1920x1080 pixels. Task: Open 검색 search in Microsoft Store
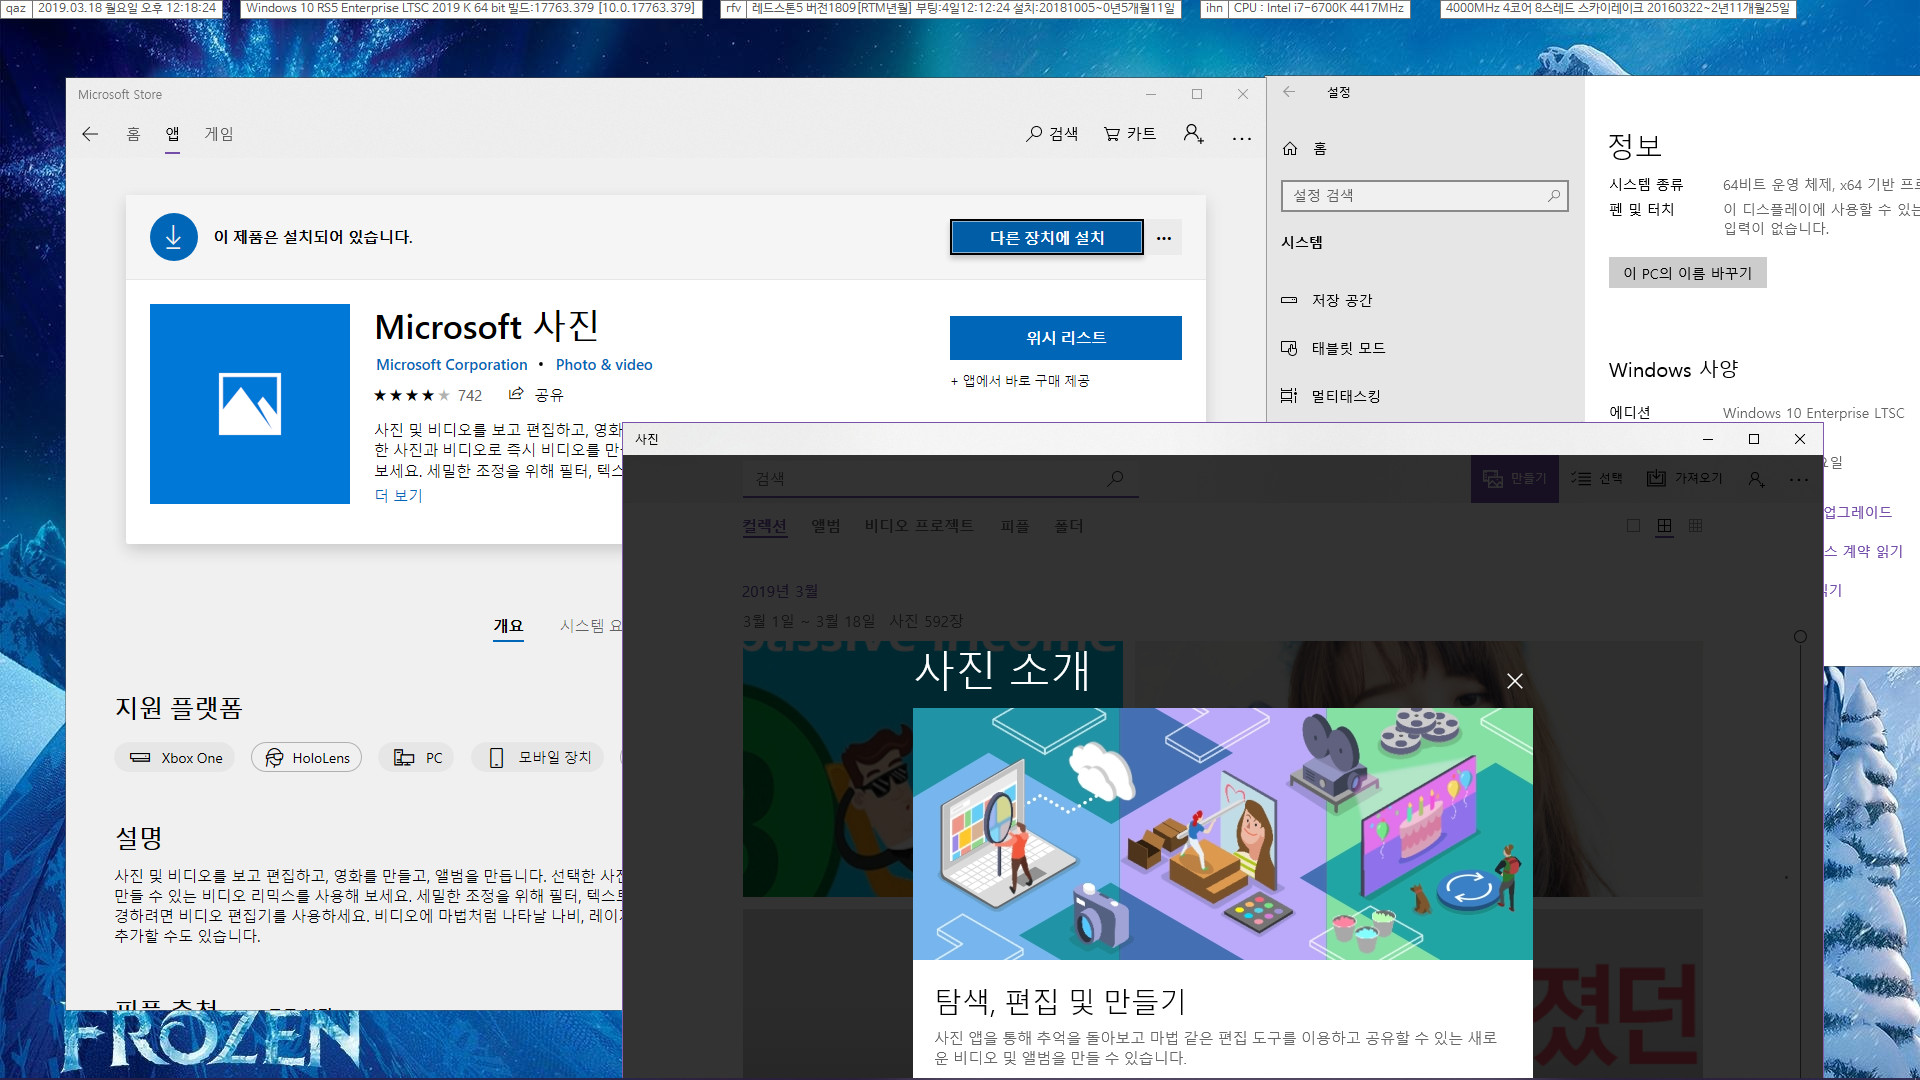[x=1052, y=134]
